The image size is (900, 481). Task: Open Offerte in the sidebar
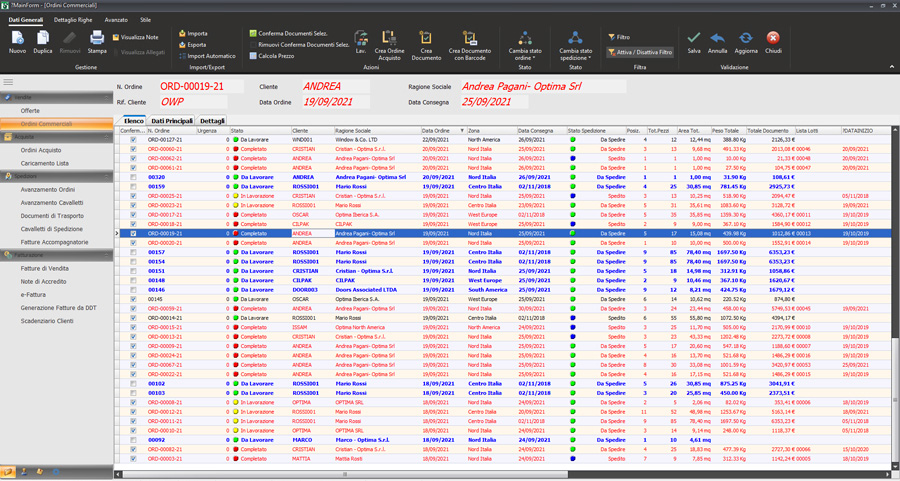[x=30, y=111]
